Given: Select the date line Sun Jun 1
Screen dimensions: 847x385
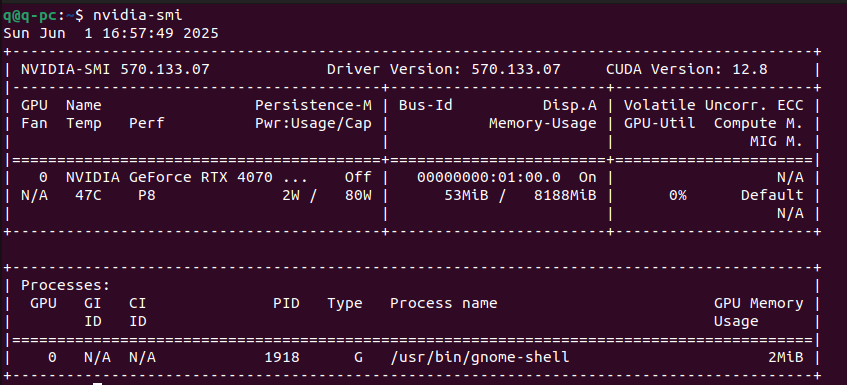Looking at the screenshot, I should coord(111,33).
